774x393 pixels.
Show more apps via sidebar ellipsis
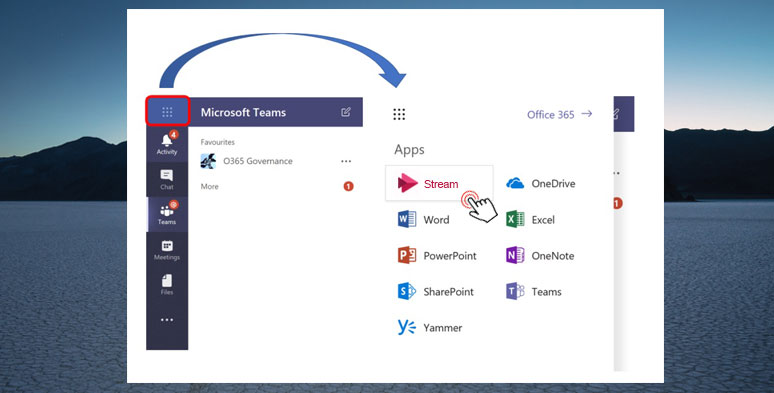(x=167, y=320)
